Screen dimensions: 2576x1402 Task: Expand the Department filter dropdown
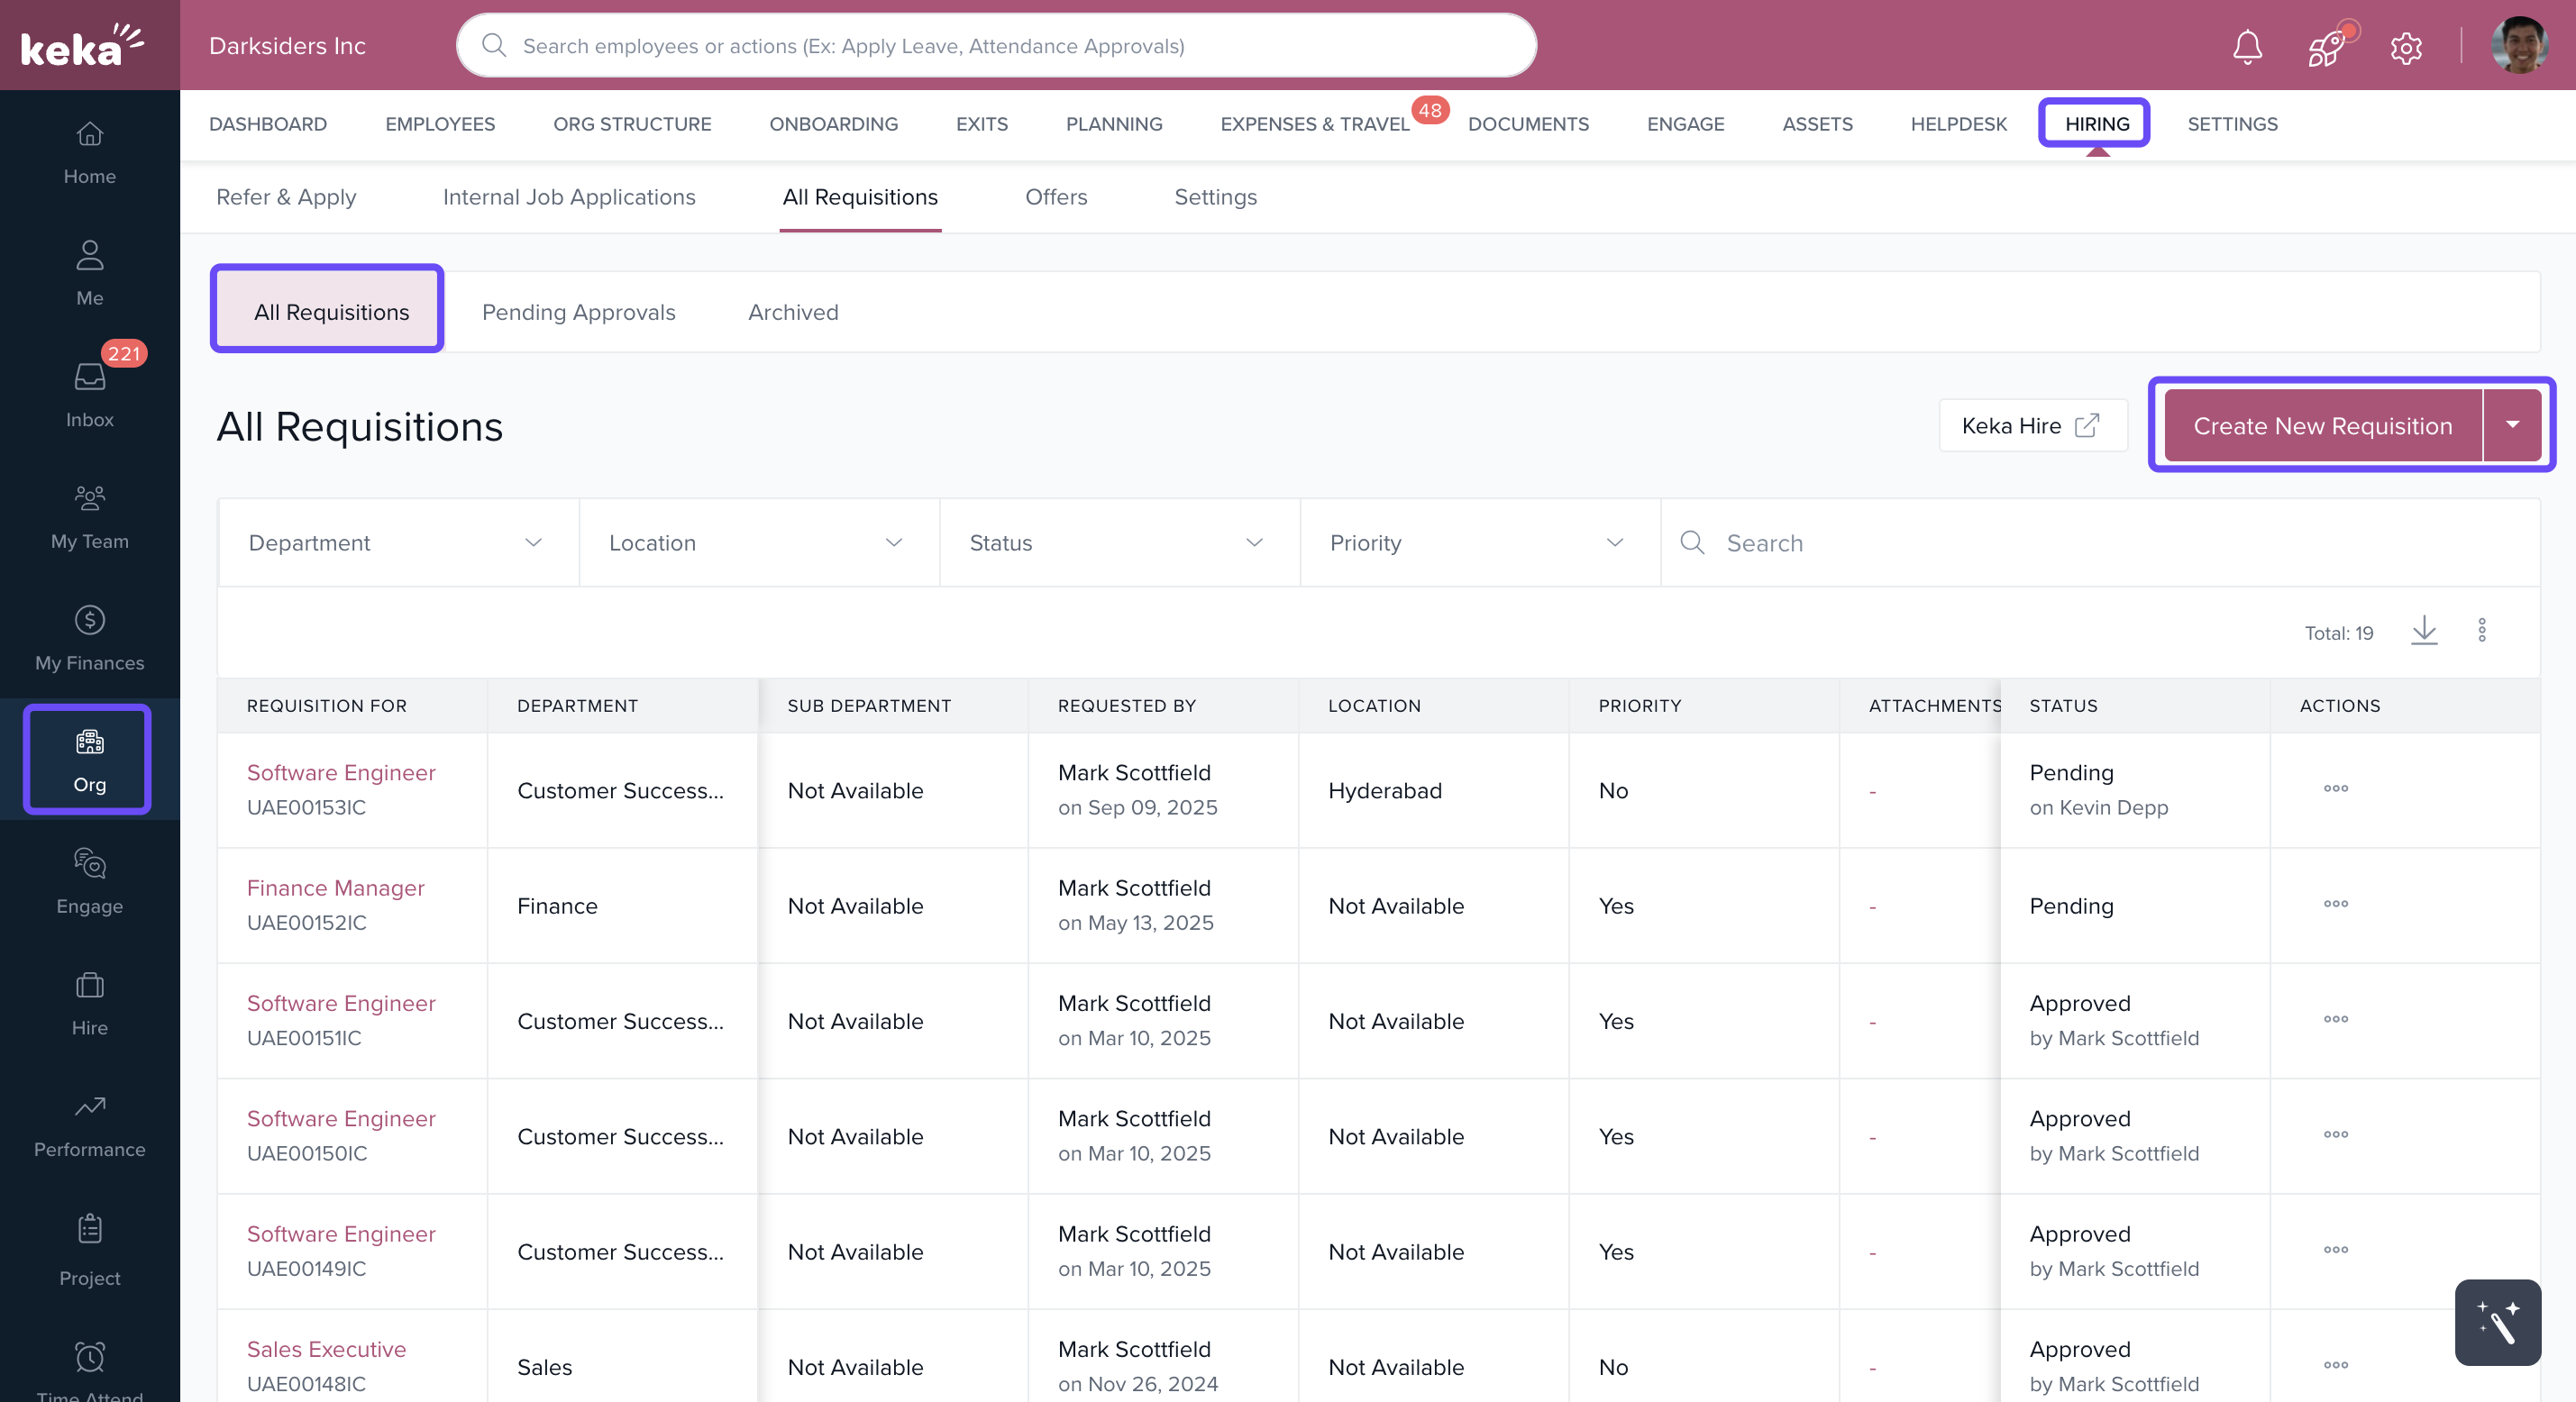pos(398,543)
